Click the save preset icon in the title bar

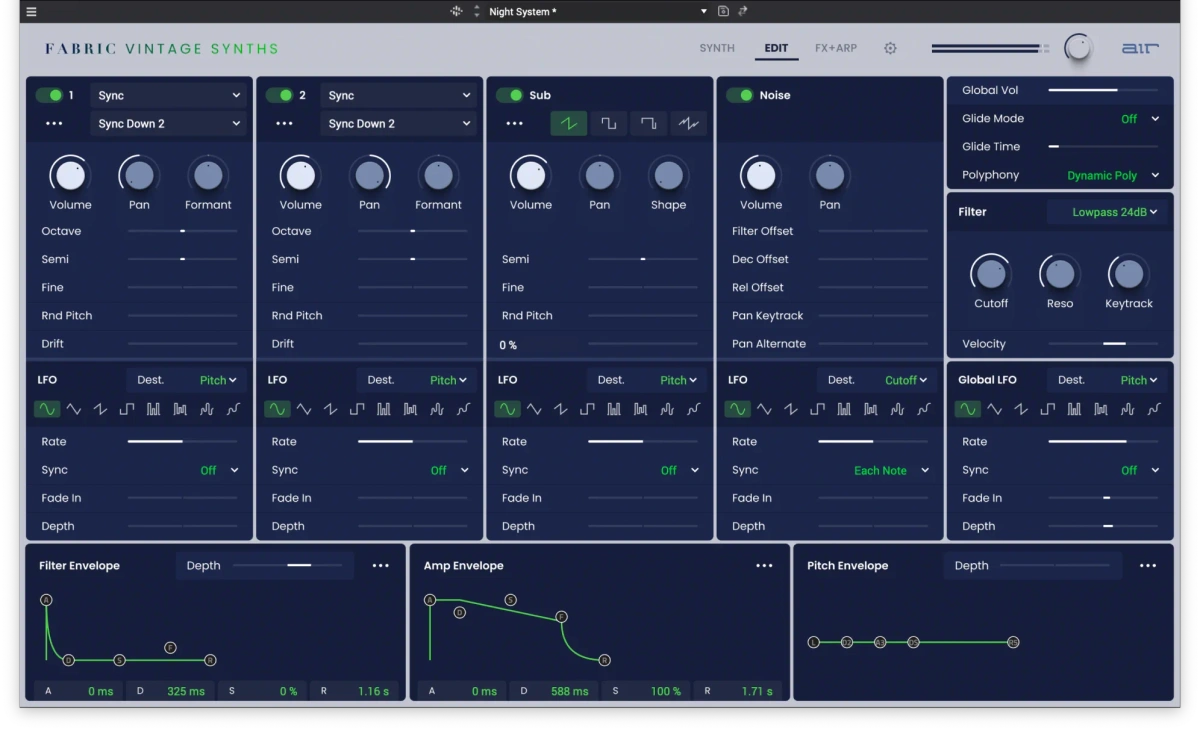723,11
